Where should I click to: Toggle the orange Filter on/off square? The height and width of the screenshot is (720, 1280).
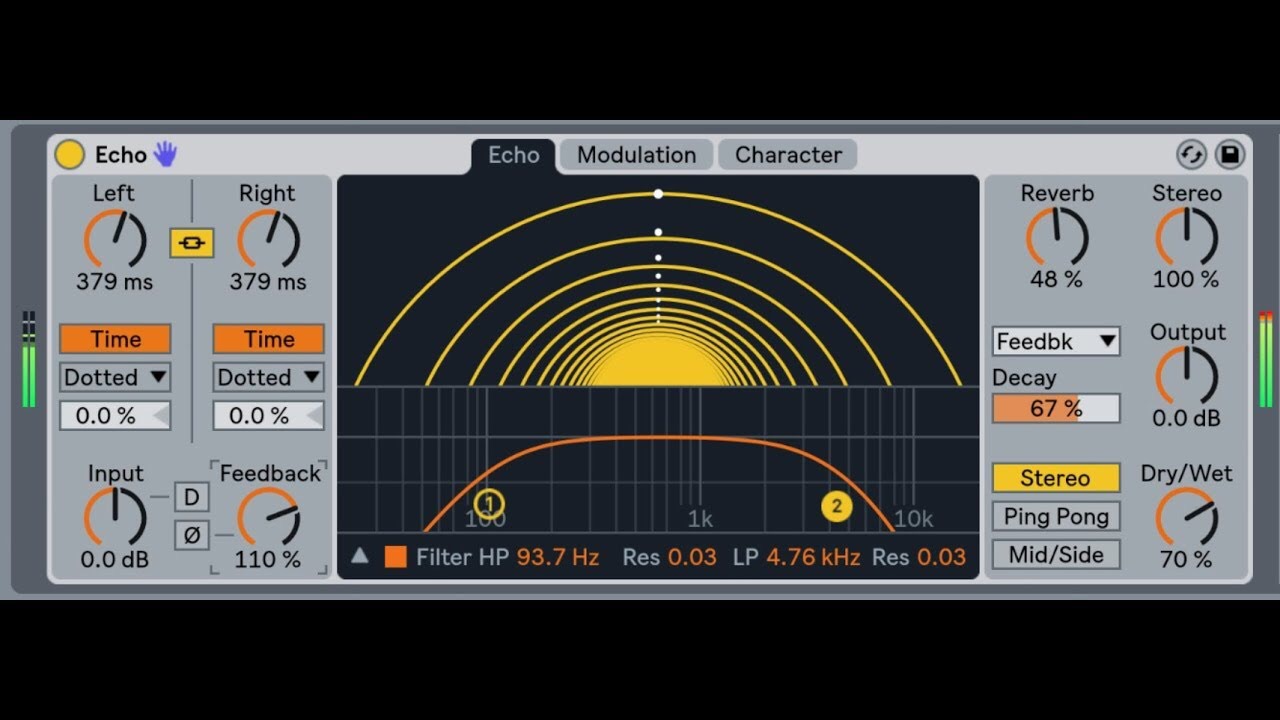396,557
